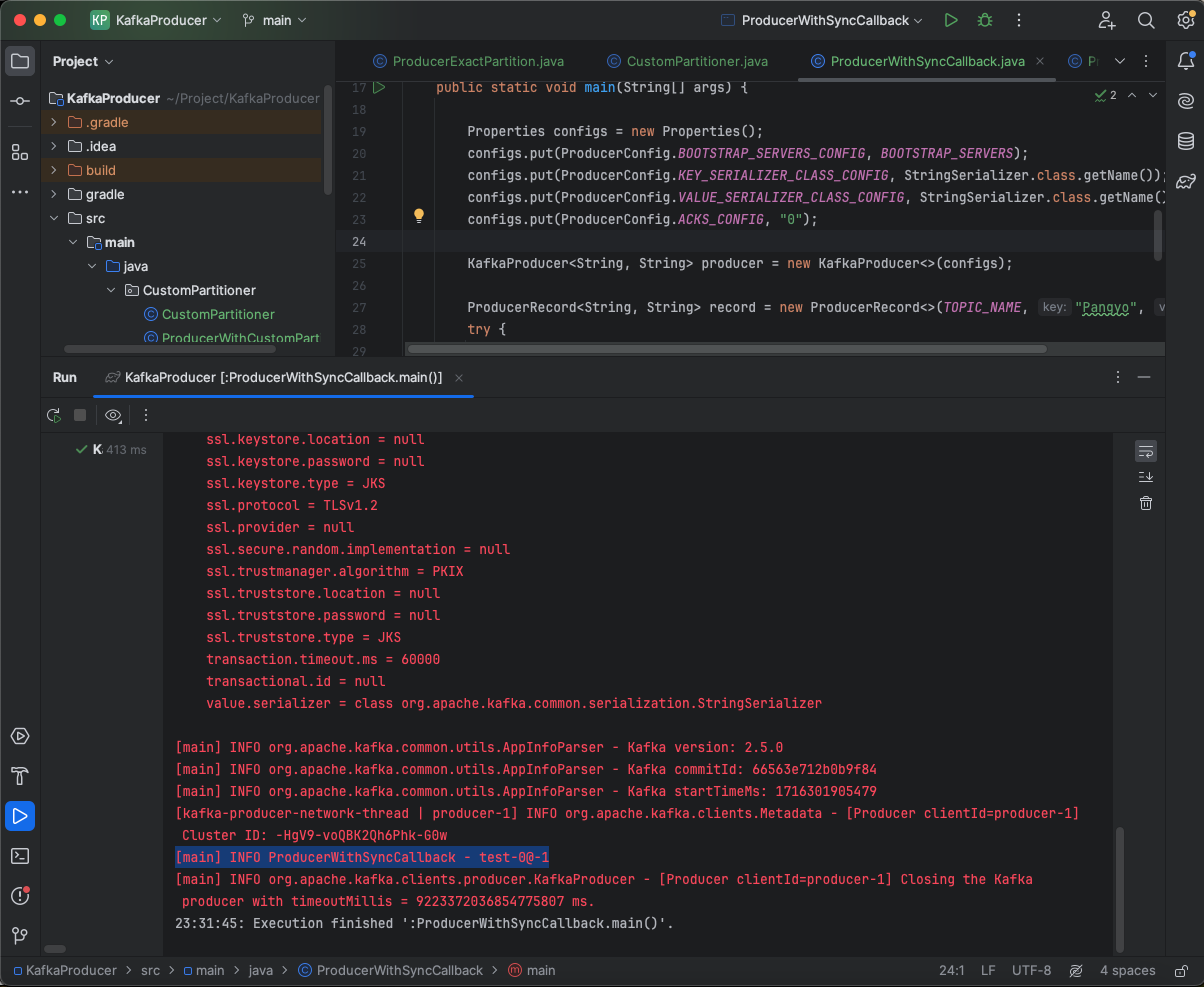This screenshot has height=987, width=1204.
Task: Go to previous highlighted problem arrow
Action: coord(1132,95)
